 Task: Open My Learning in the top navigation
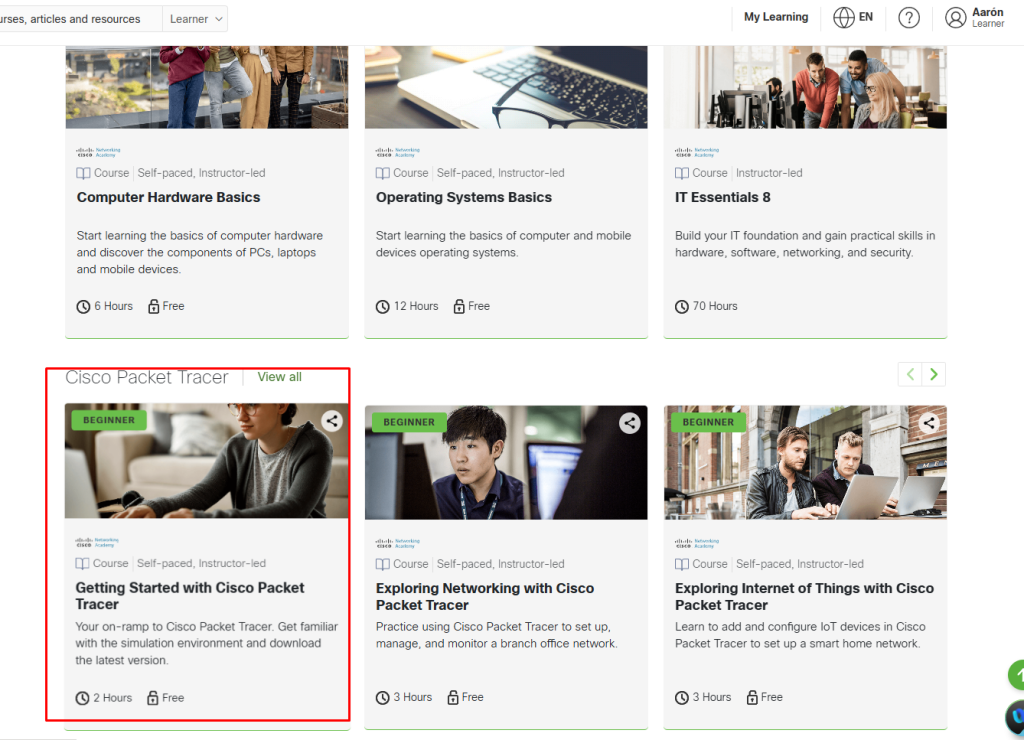[775, 17]
